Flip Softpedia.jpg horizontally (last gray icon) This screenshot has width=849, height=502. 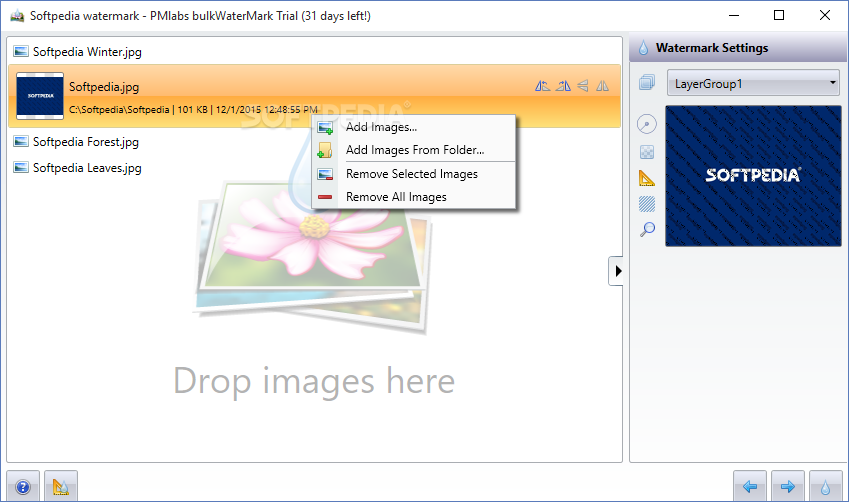(x=602, y=86)
